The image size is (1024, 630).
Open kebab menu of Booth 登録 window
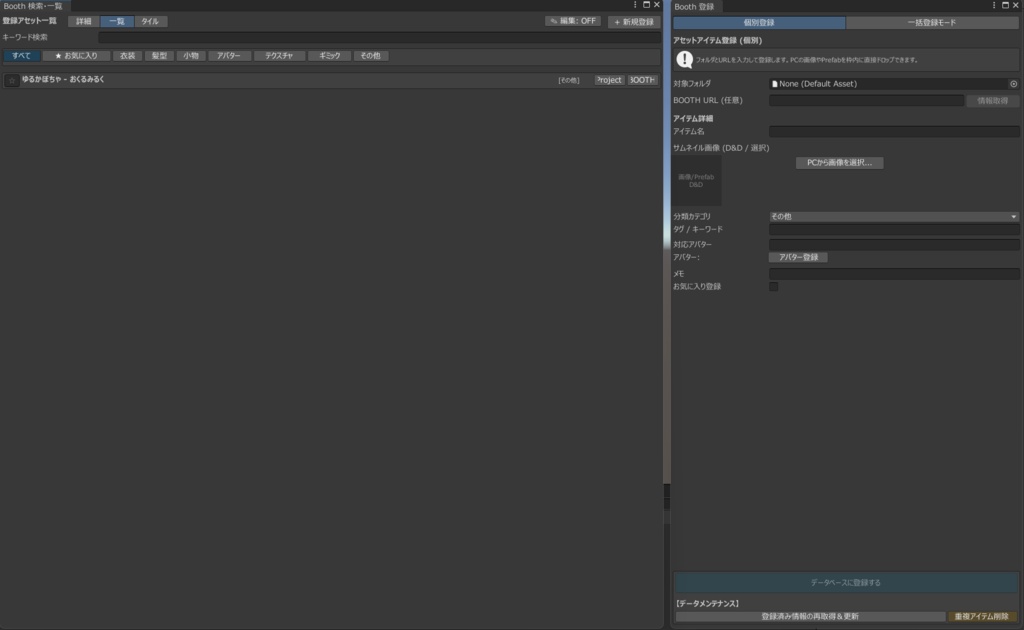coord(994,5)
